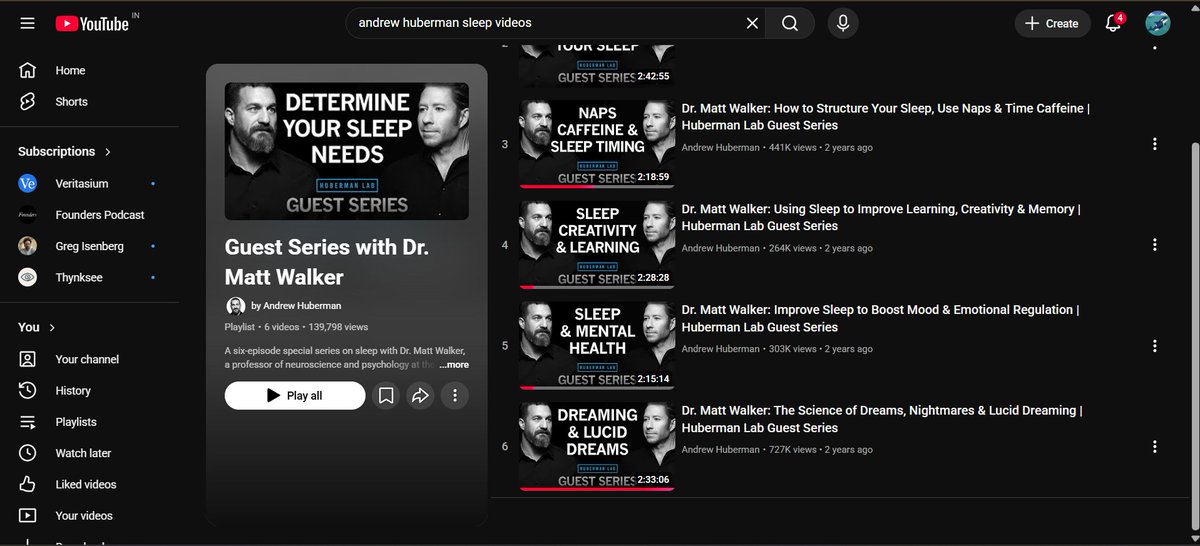The image size is (1200, 546).
Task: Click the search magnifier button
Action: pyautogui.click(x=790, y=23)
